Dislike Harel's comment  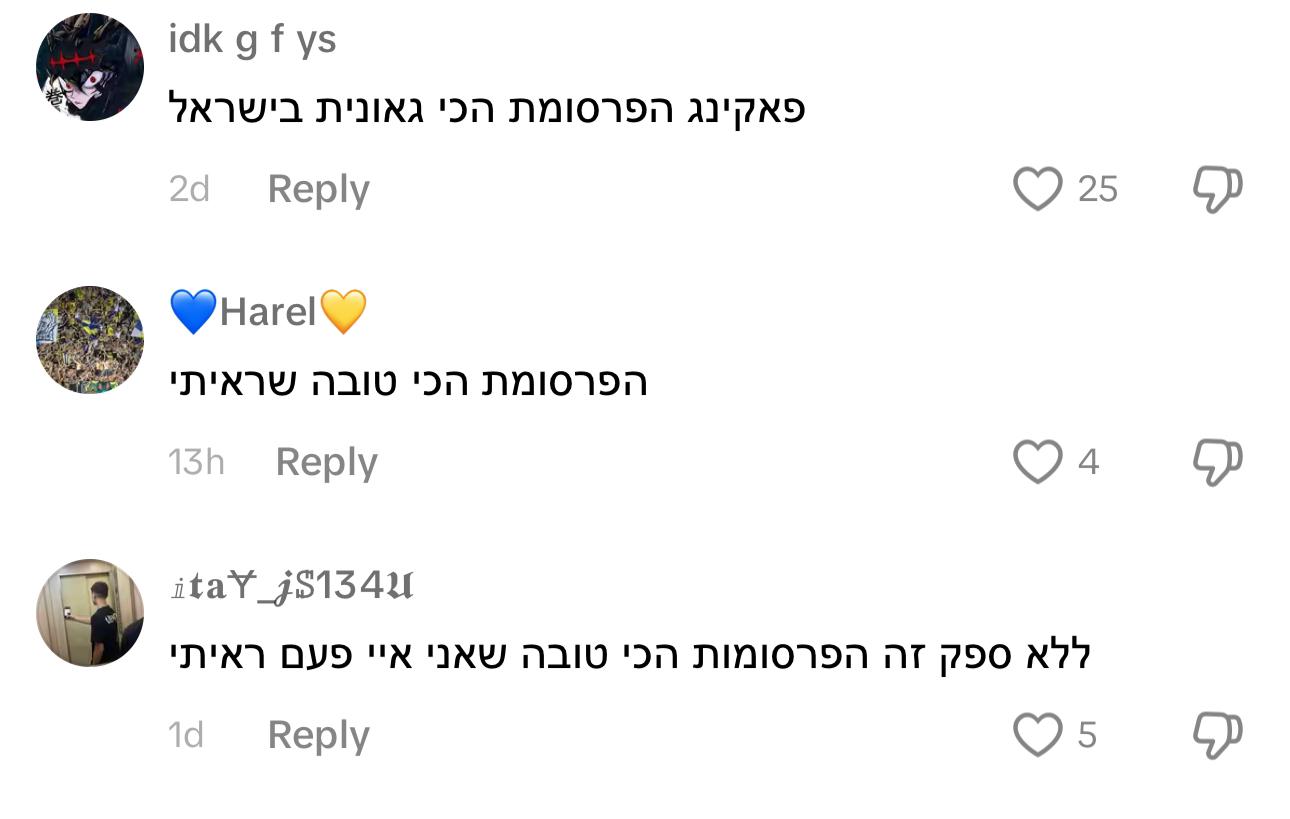point(1217,462)
